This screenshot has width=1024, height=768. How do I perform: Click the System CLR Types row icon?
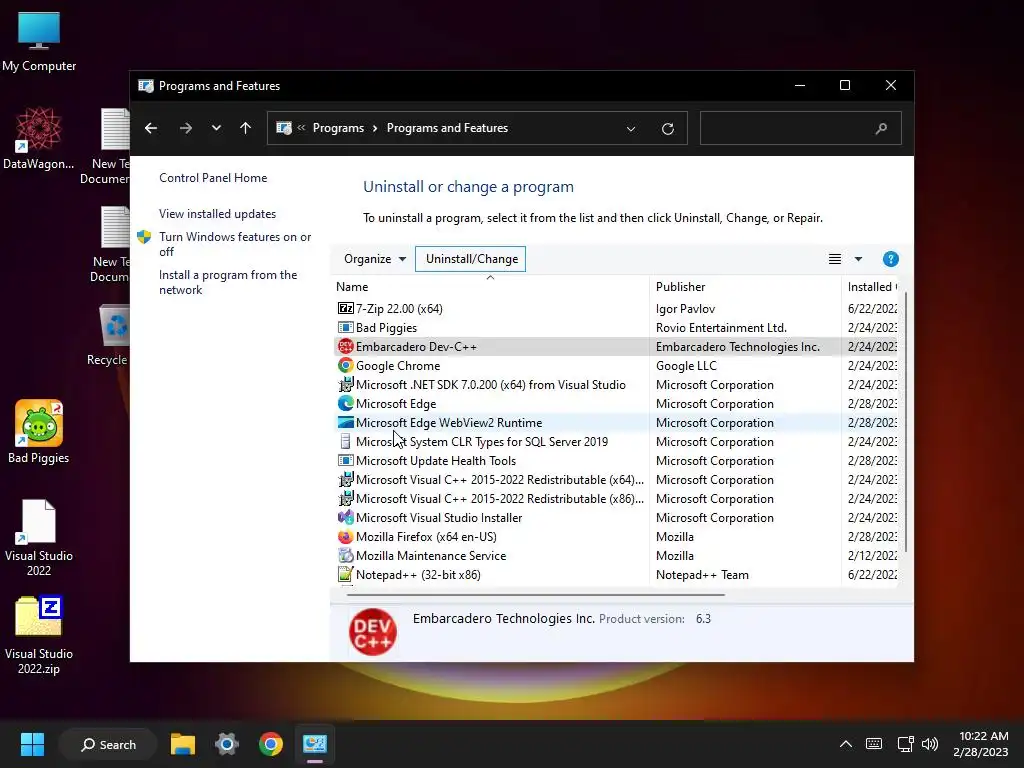345,441
